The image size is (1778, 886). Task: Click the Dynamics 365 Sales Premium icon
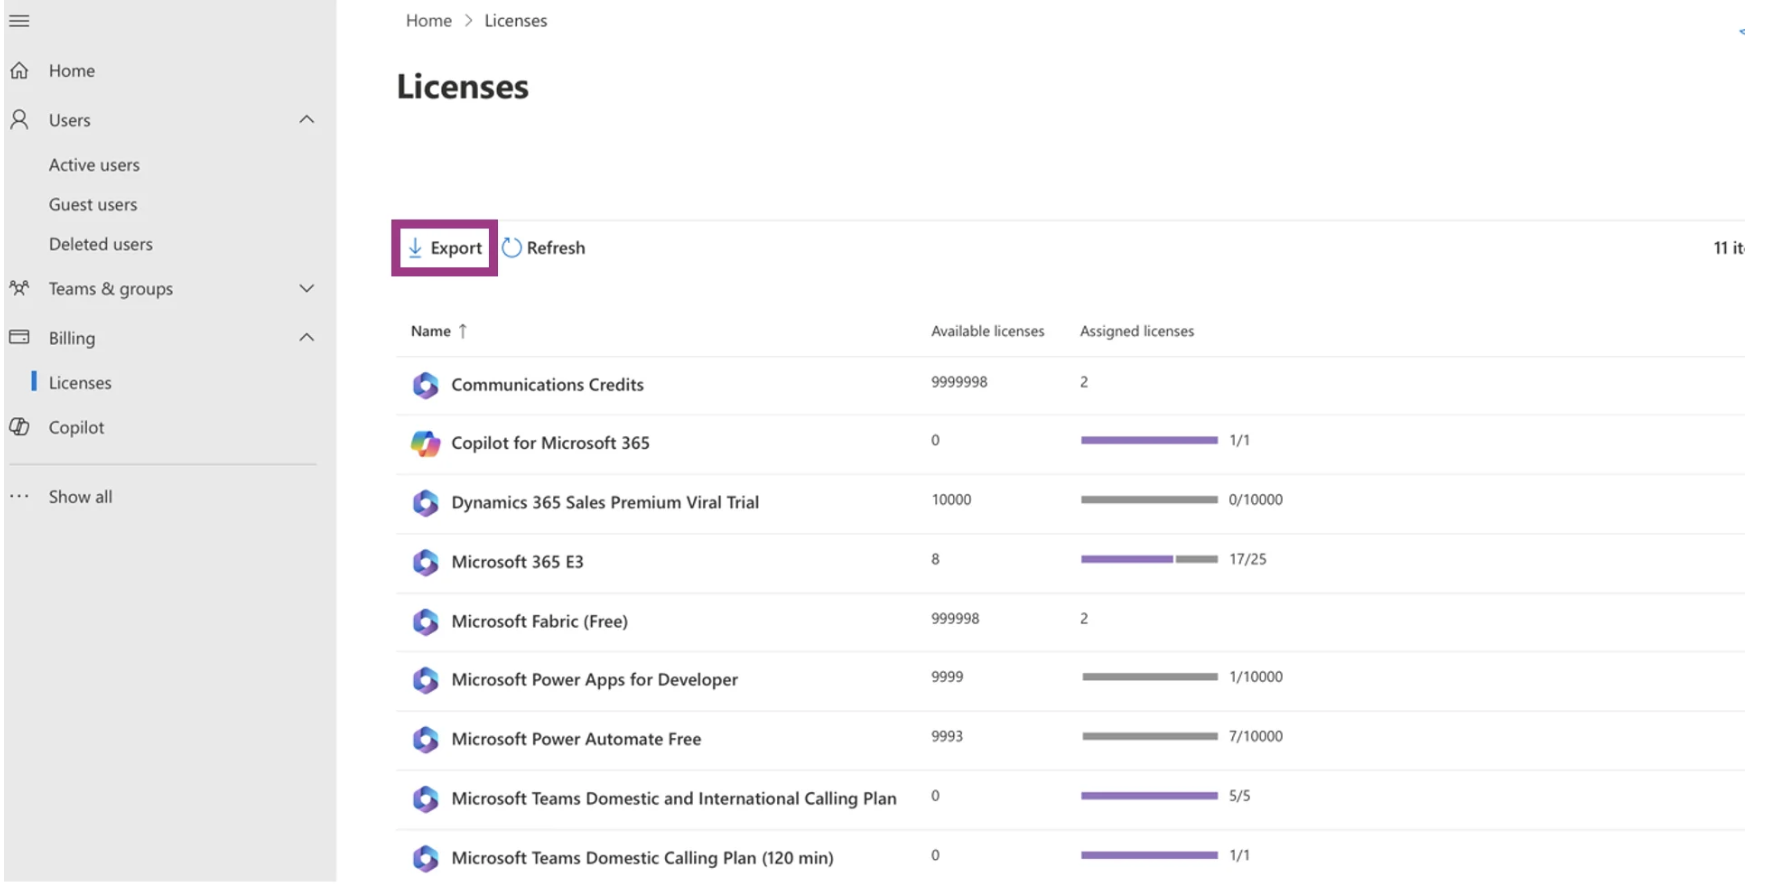[x=426, y=502]
